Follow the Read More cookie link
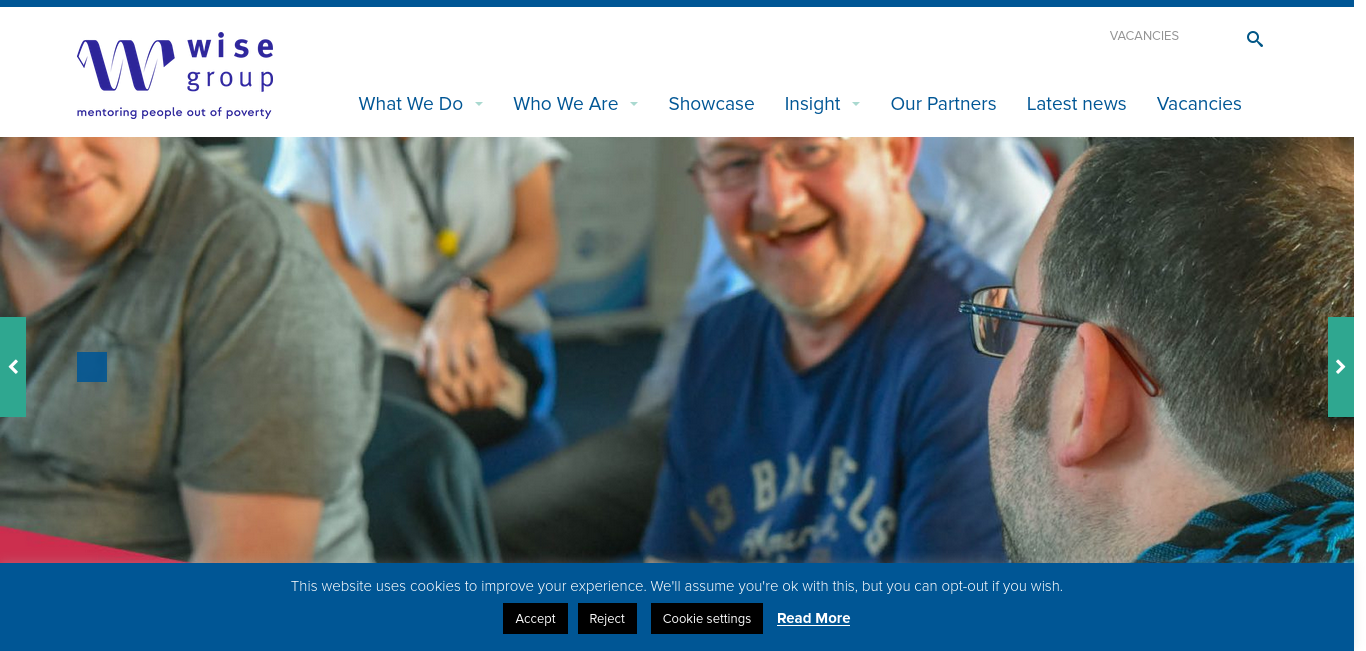Viewport: 1366px width, 651px height. click(x=813, y=618)
